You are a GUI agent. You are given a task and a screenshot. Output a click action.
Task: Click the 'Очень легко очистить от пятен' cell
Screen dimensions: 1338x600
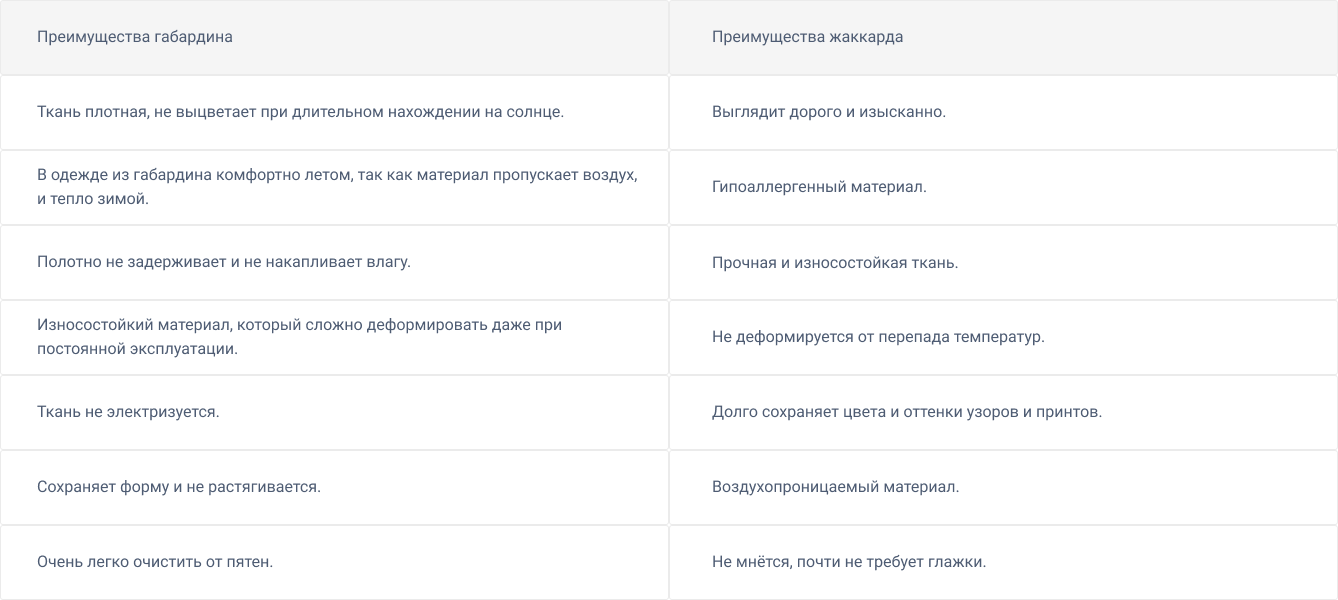(x=155, y=562)
